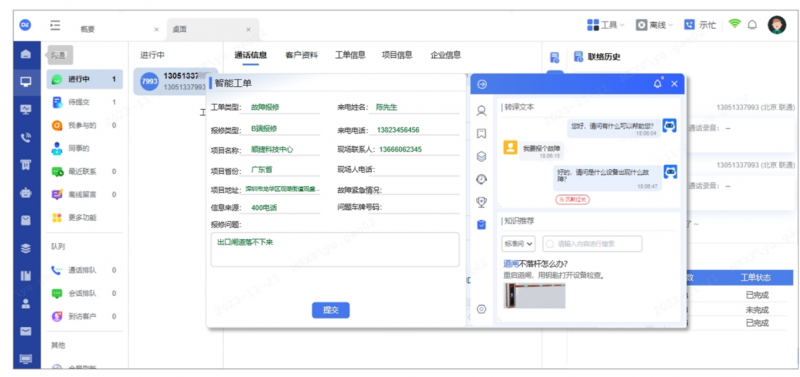The width and height of the screenshot is (800, 377).
Task: Click the 现场联系人 field 13666062345
Action: [418, 149]
